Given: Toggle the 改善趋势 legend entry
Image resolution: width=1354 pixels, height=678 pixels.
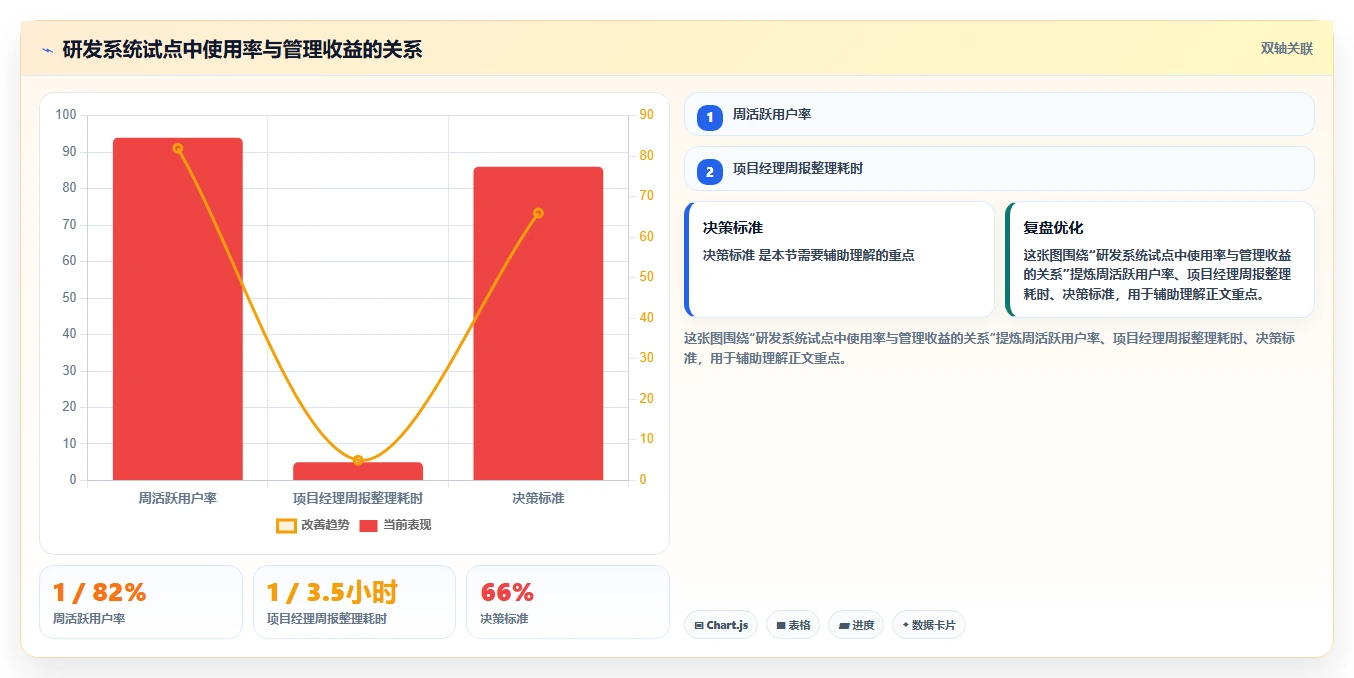Looking at the screenshot, I should click(313, 525).
